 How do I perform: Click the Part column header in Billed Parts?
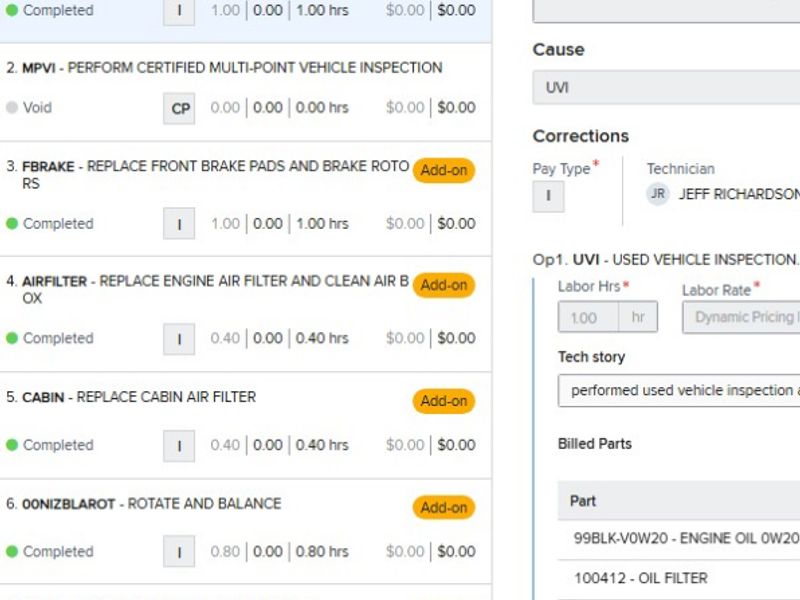click(x=583, y=501)
